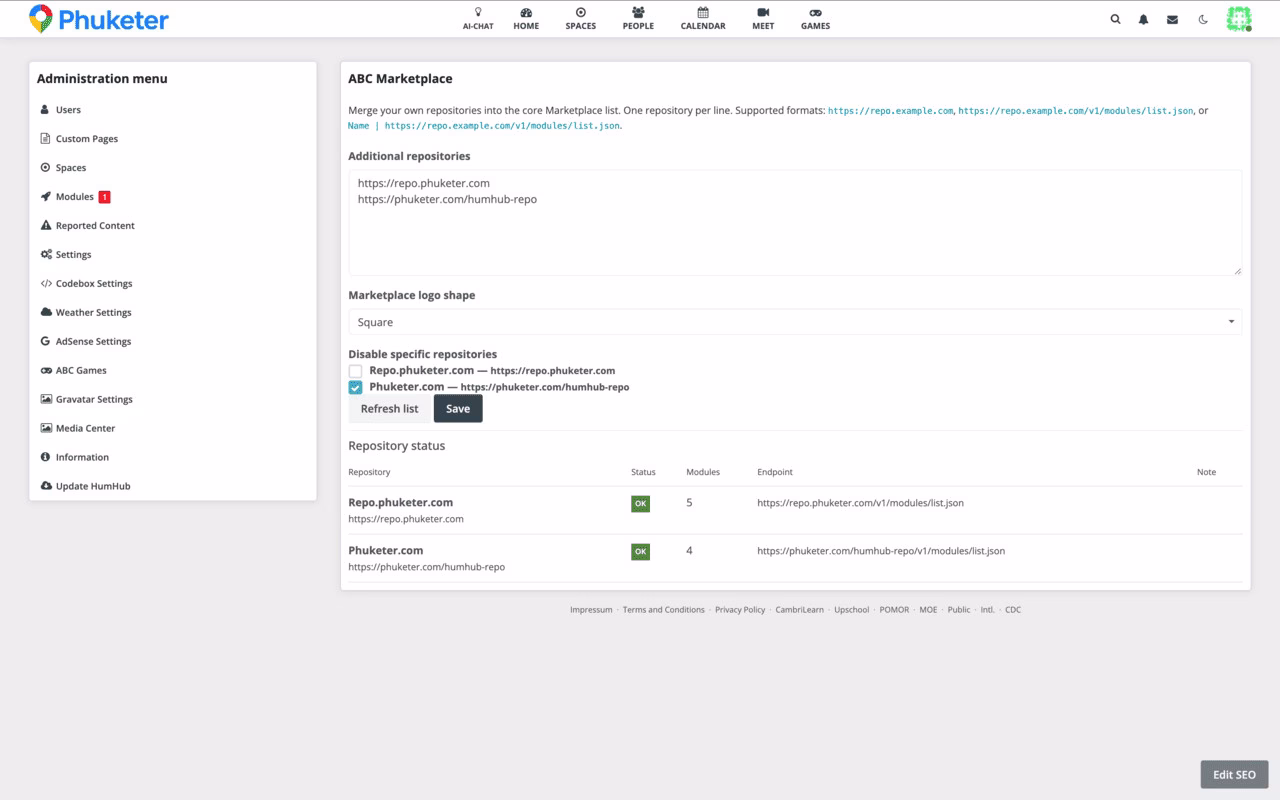The width and height of the screenshot is (1280, 800).
Task: Open the CambriLearn footer link
Action: coord(800,610)
